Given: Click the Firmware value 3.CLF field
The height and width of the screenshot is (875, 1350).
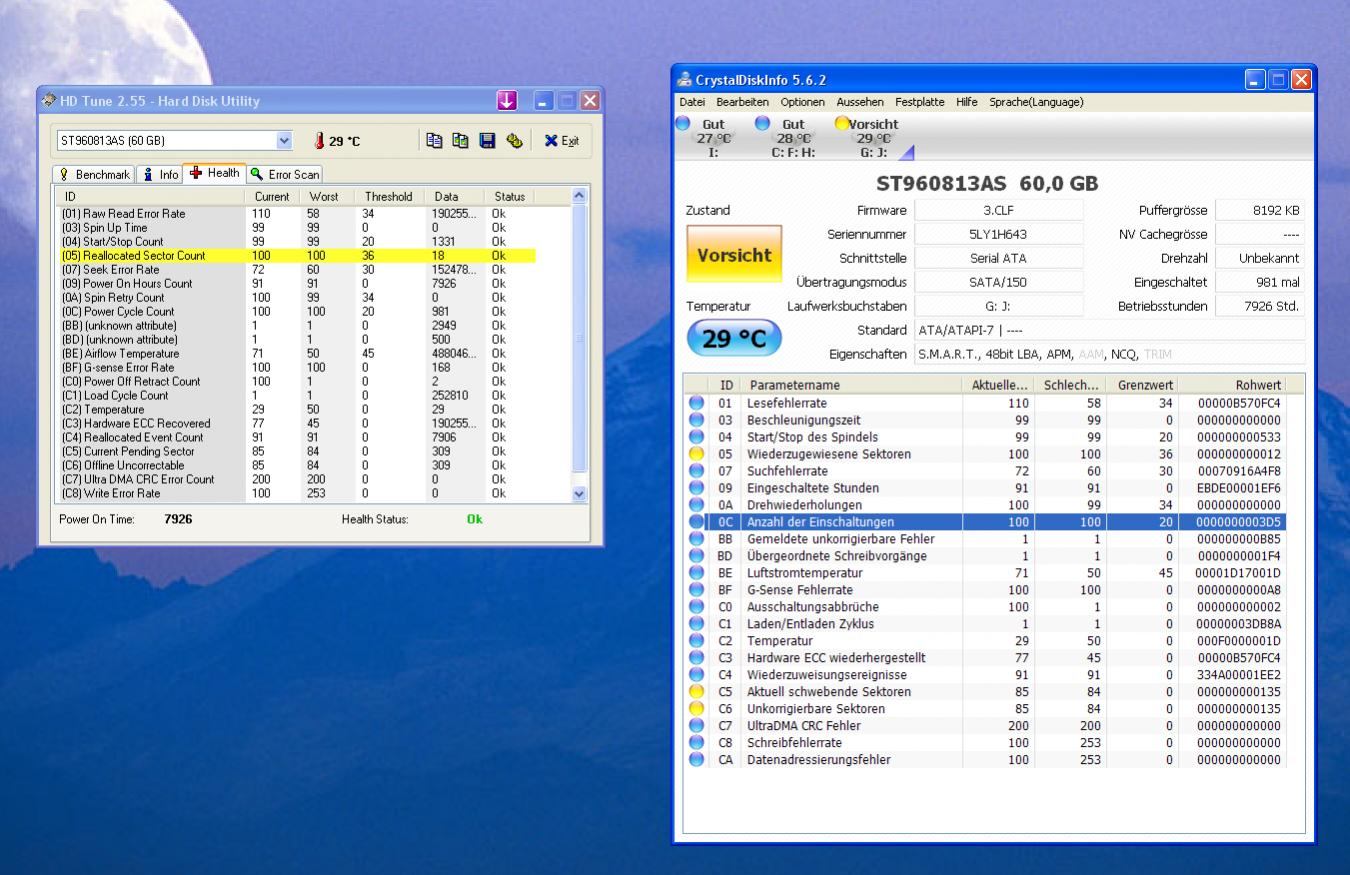Looking at the screenshot, I should point(998,210).
